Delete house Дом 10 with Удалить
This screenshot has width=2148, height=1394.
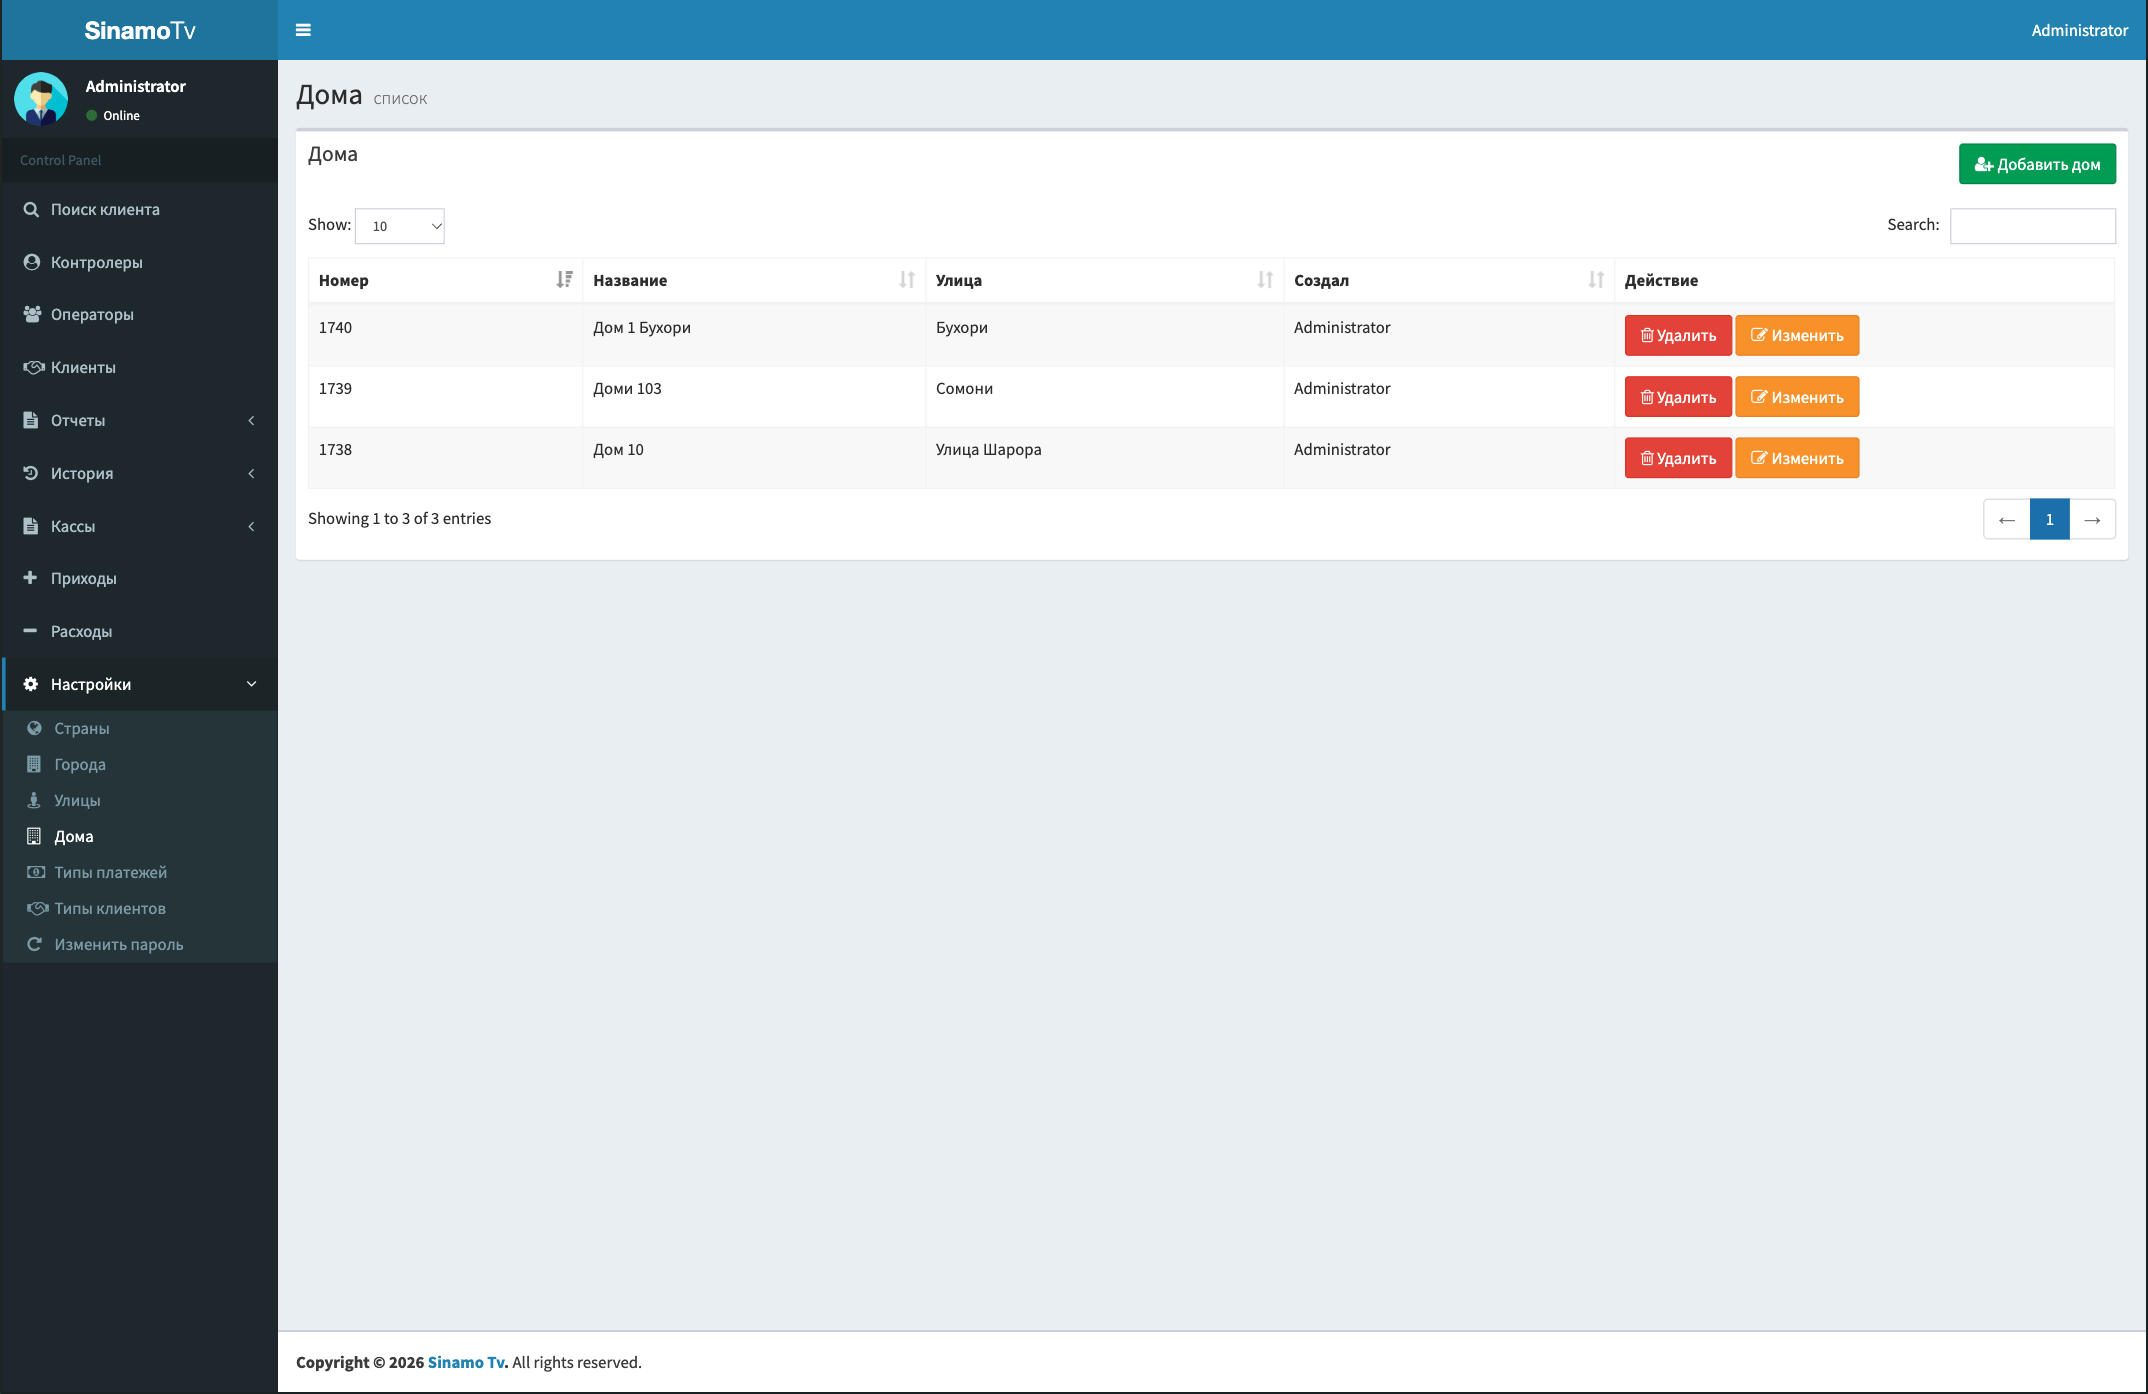[x=1678, y=458]
